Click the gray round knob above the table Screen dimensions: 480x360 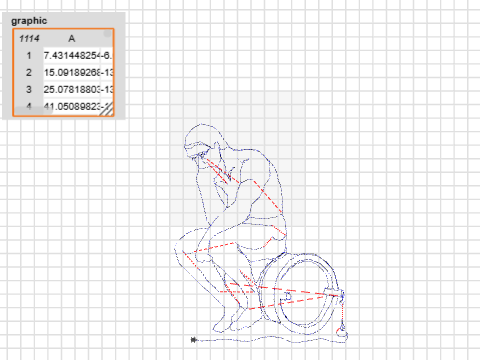point(107,33)
